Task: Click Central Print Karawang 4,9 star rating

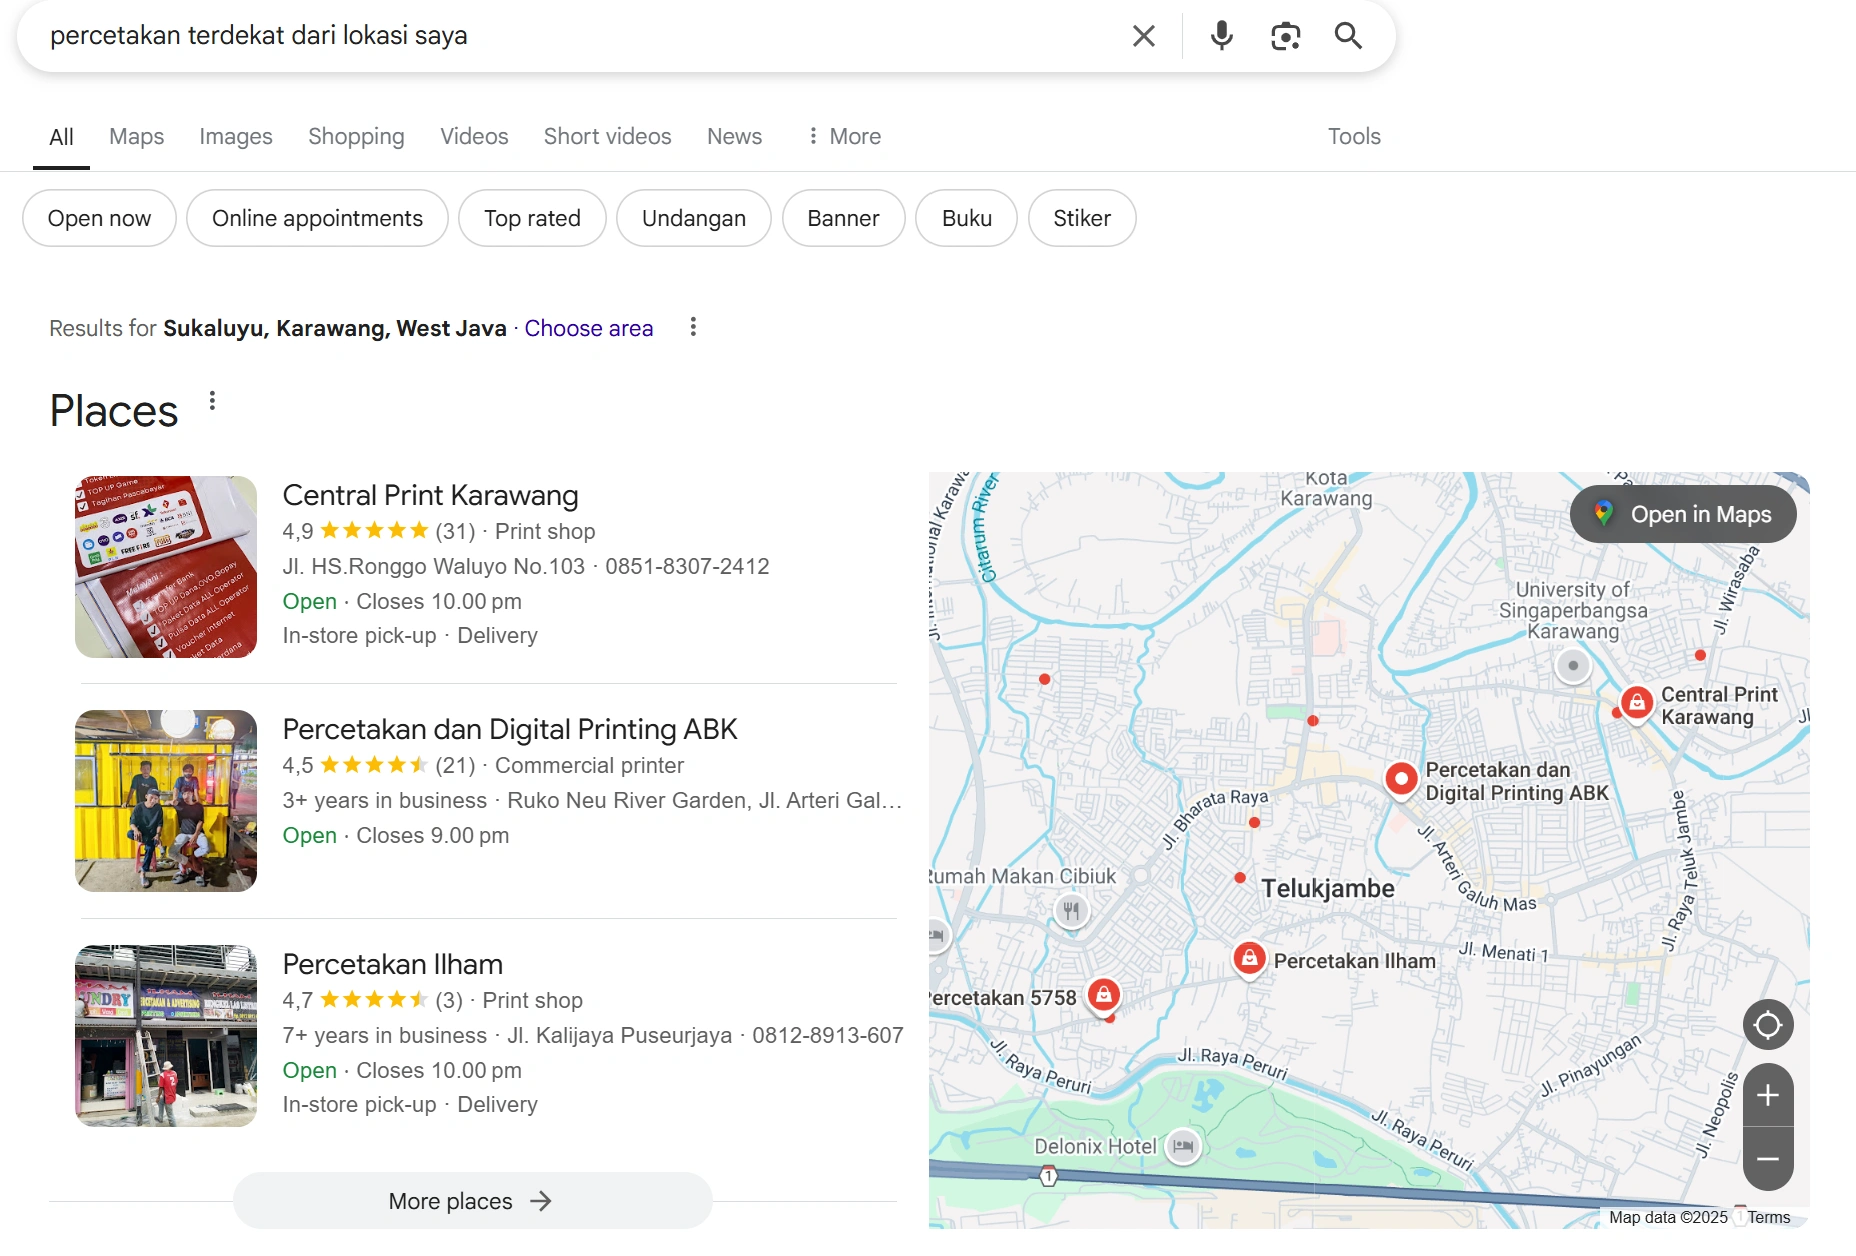Action: [x=373, y=531]
